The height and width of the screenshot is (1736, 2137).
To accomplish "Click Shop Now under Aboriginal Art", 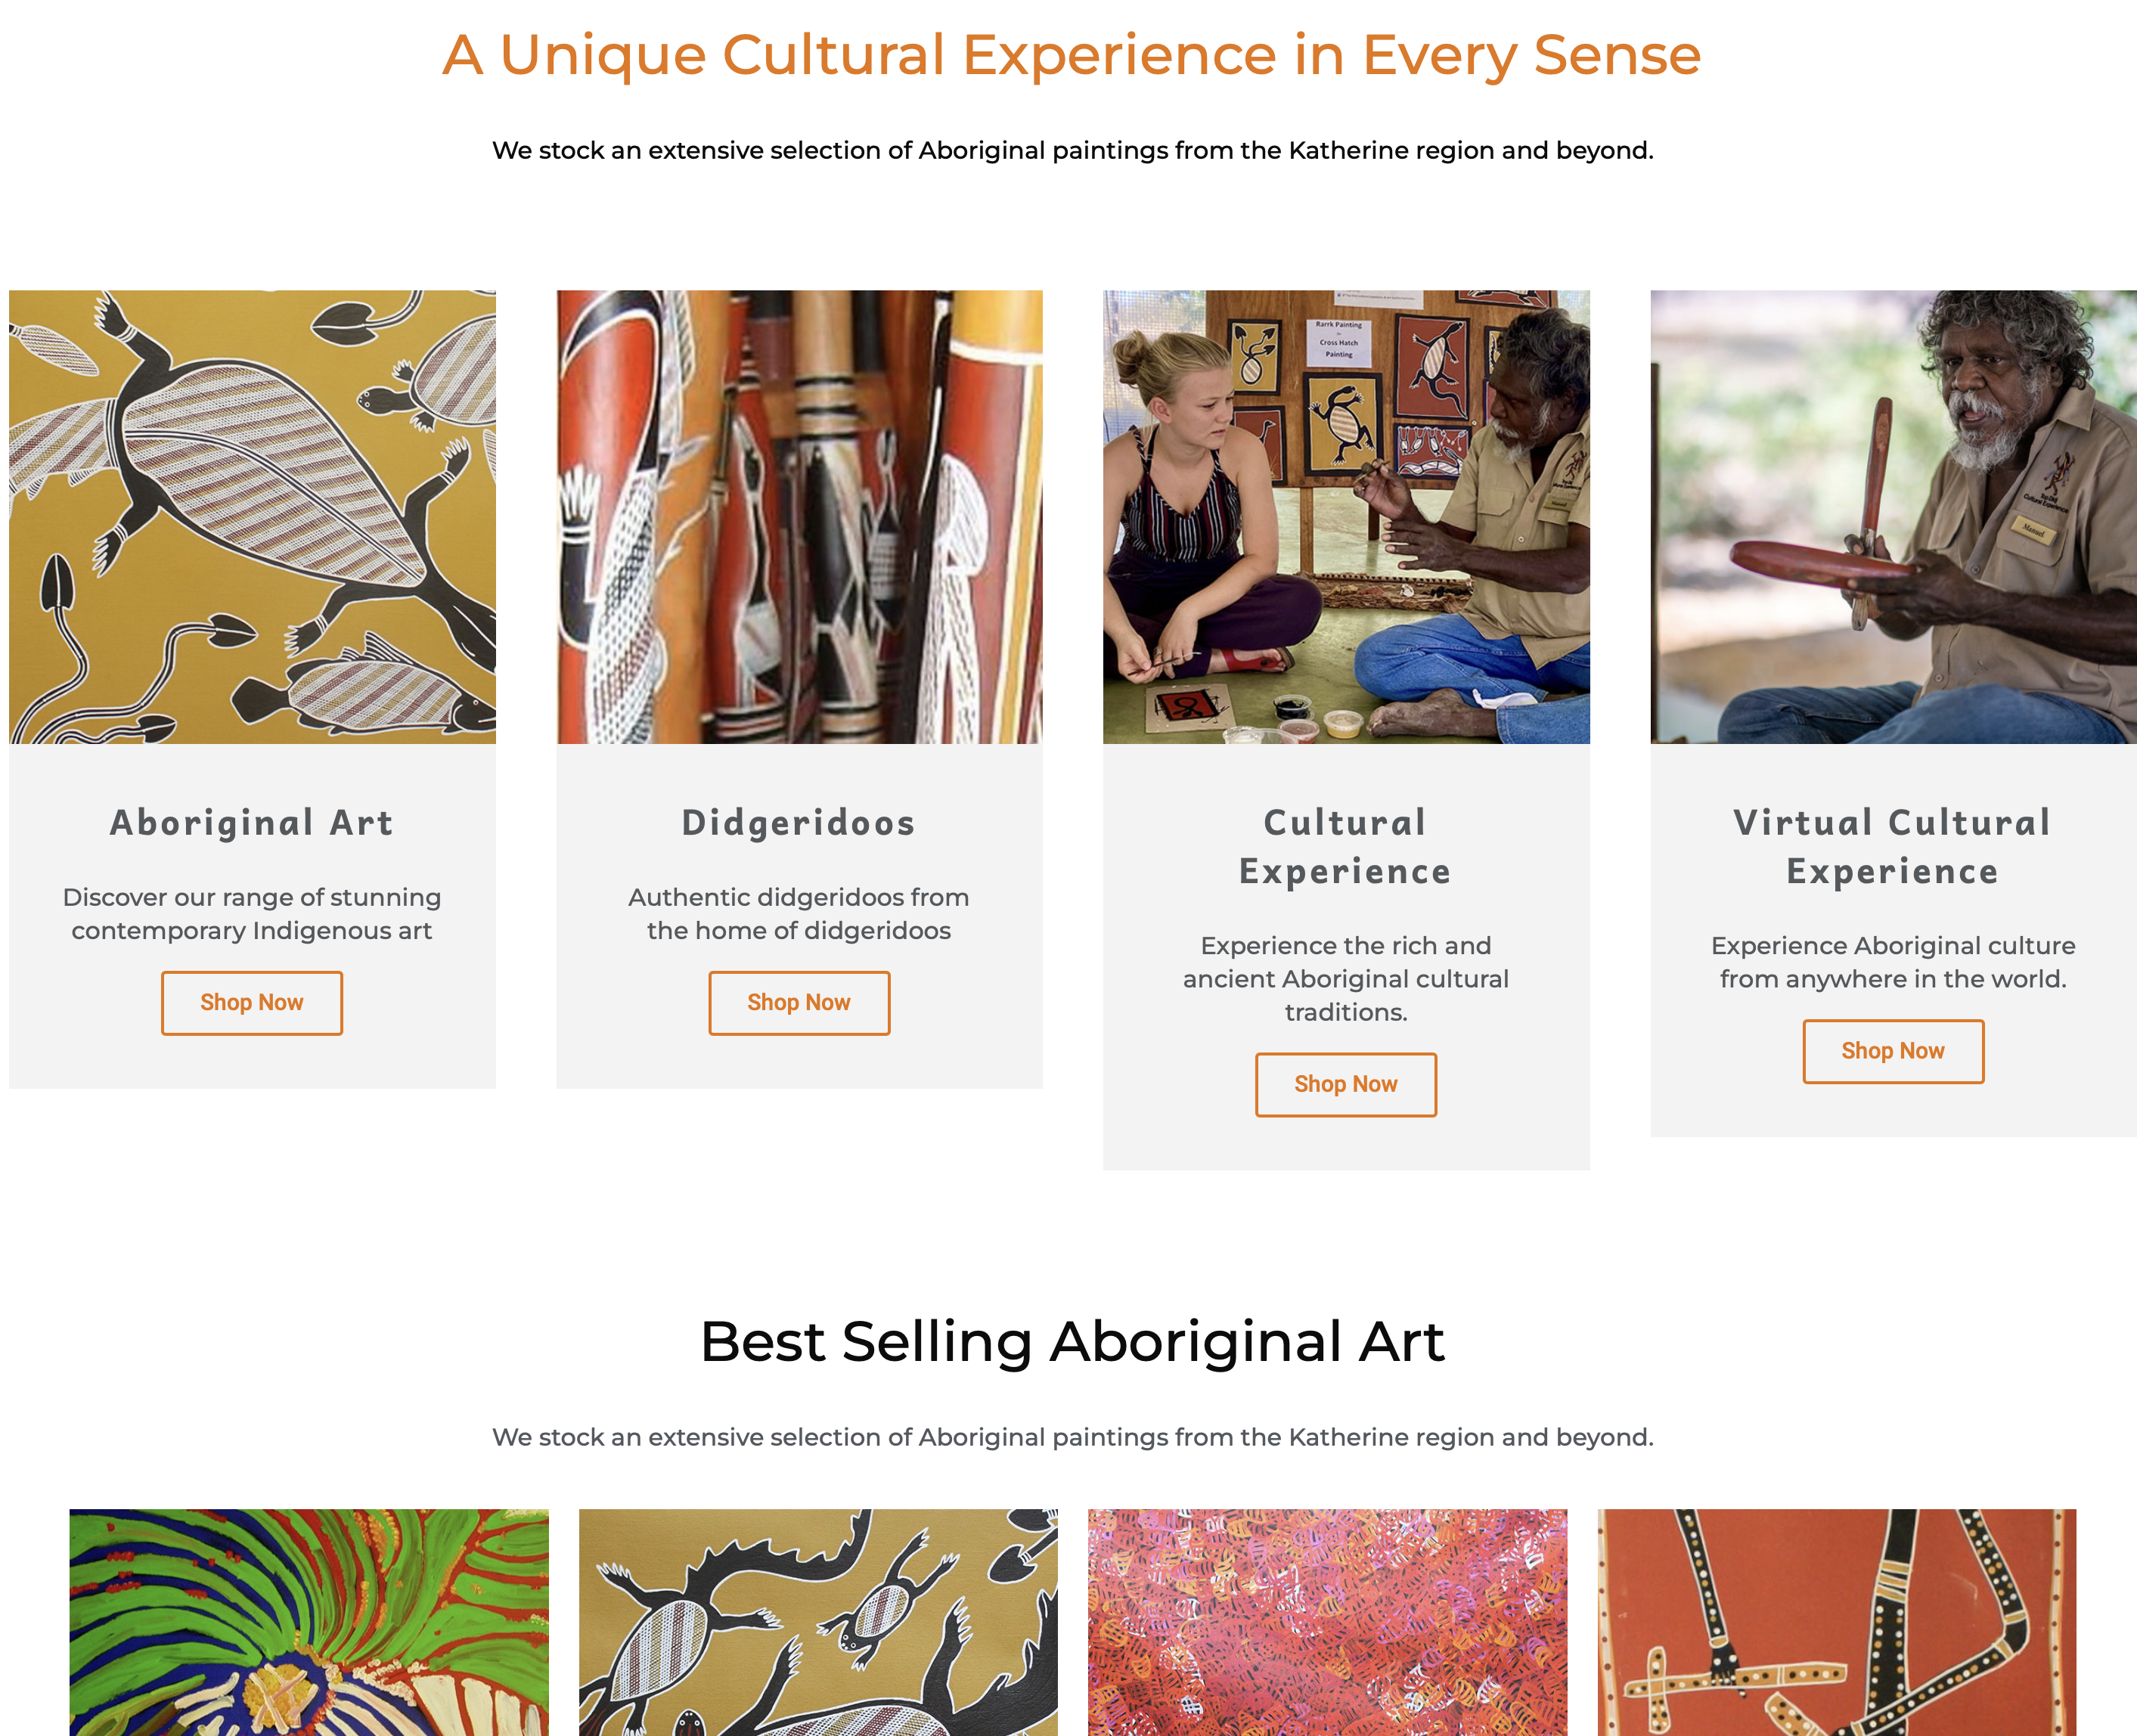I will point(251,1002).
